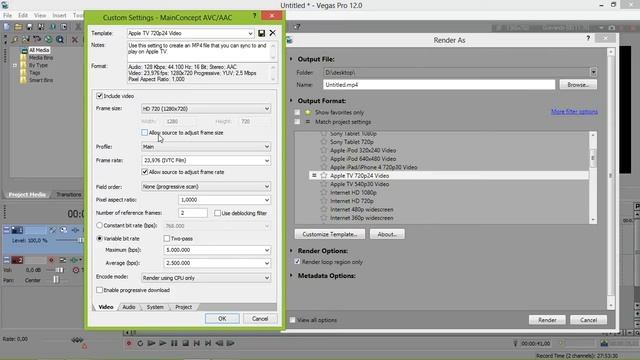This screenshot has height=360, width=640.
Task: Star the Apple TV 540p30 Video template
Action: tap(324, 184)
